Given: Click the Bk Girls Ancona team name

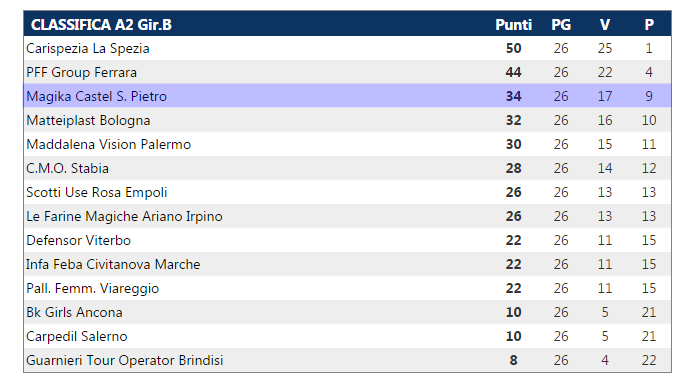Looking at the screenshot, I should 74,312.
